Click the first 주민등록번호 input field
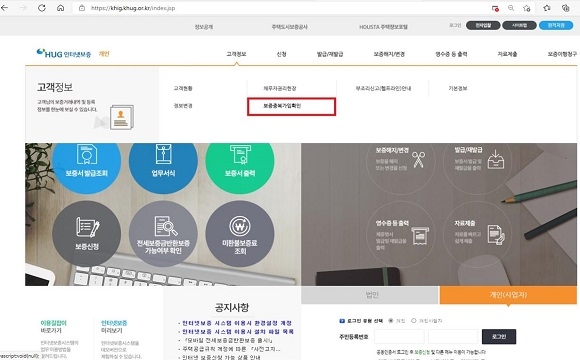This screenshot has width=580, height=360. pyautogui.click(x=399, y=336)
